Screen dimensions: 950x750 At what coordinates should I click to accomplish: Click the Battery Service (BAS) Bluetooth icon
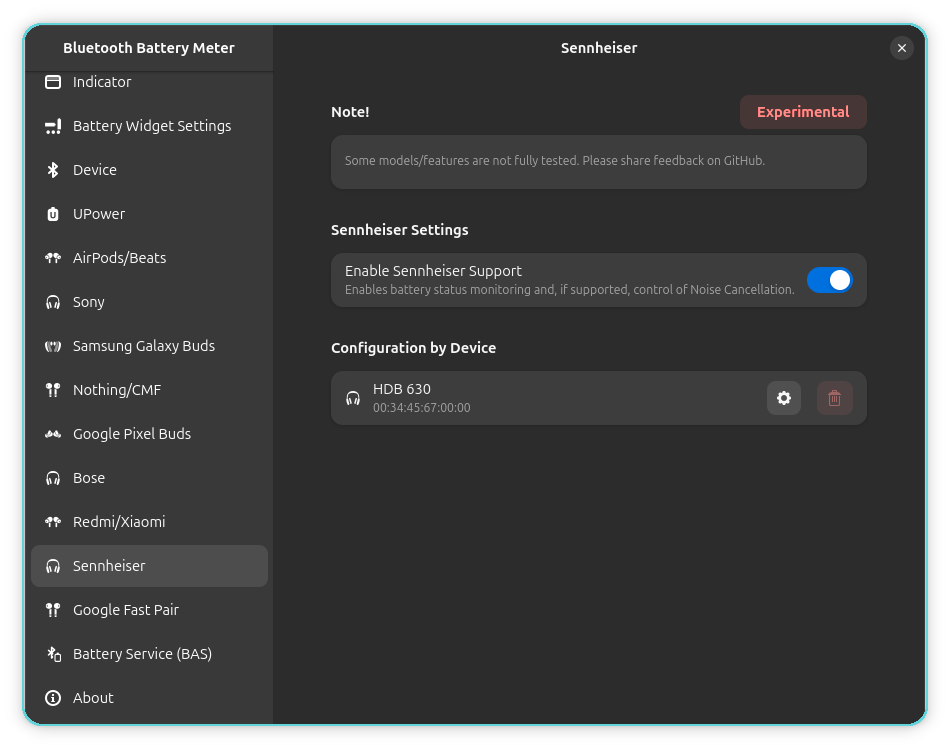coord(53,654)
